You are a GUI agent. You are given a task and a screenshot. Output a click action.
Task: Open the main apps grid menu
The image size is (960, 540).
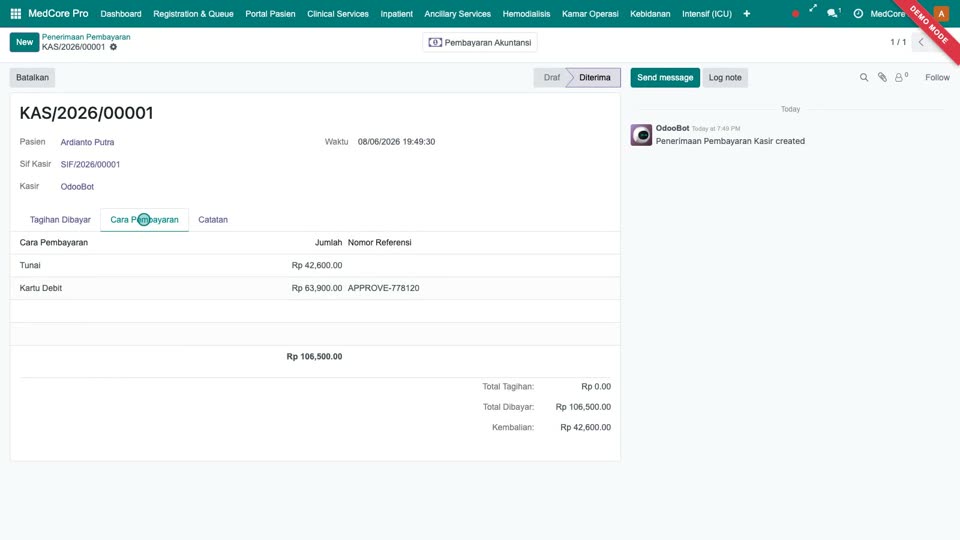[16, 13]
